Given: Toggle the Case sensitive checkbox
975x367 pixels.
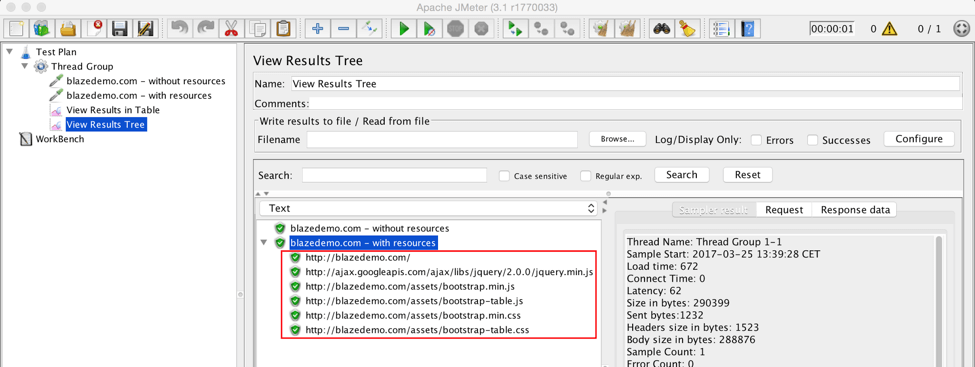Looking at the screenshot, I should (505, 176).
